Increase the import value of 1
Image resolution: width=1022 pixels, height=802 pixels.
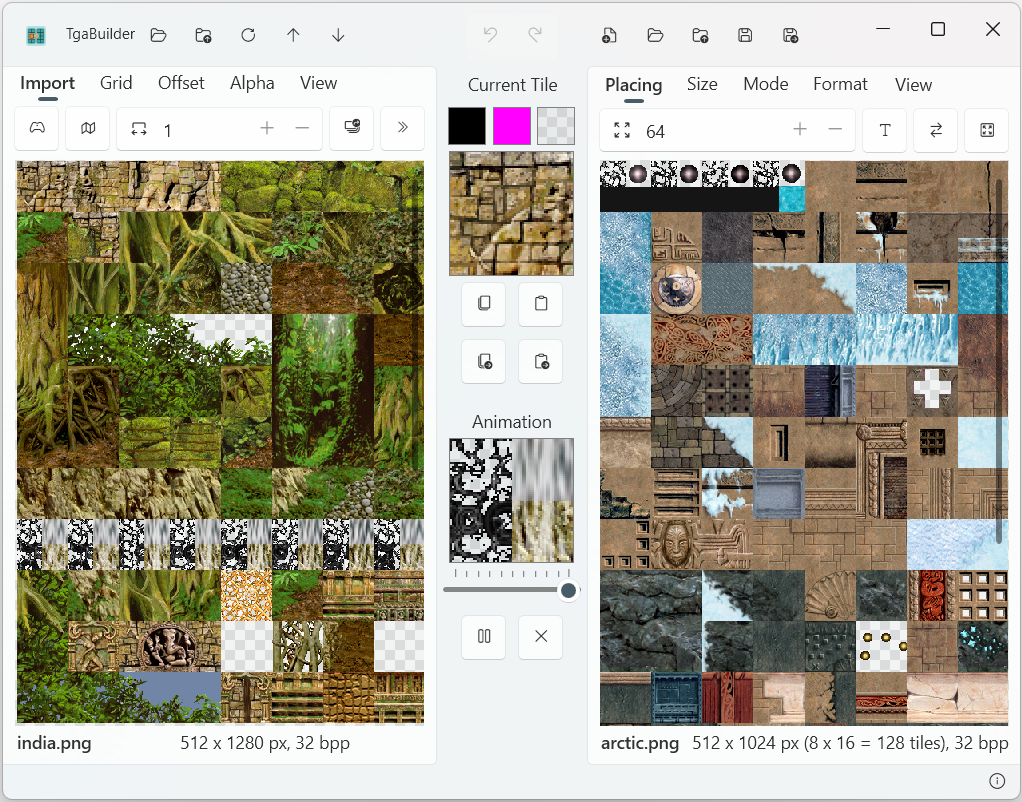(267, 128)
